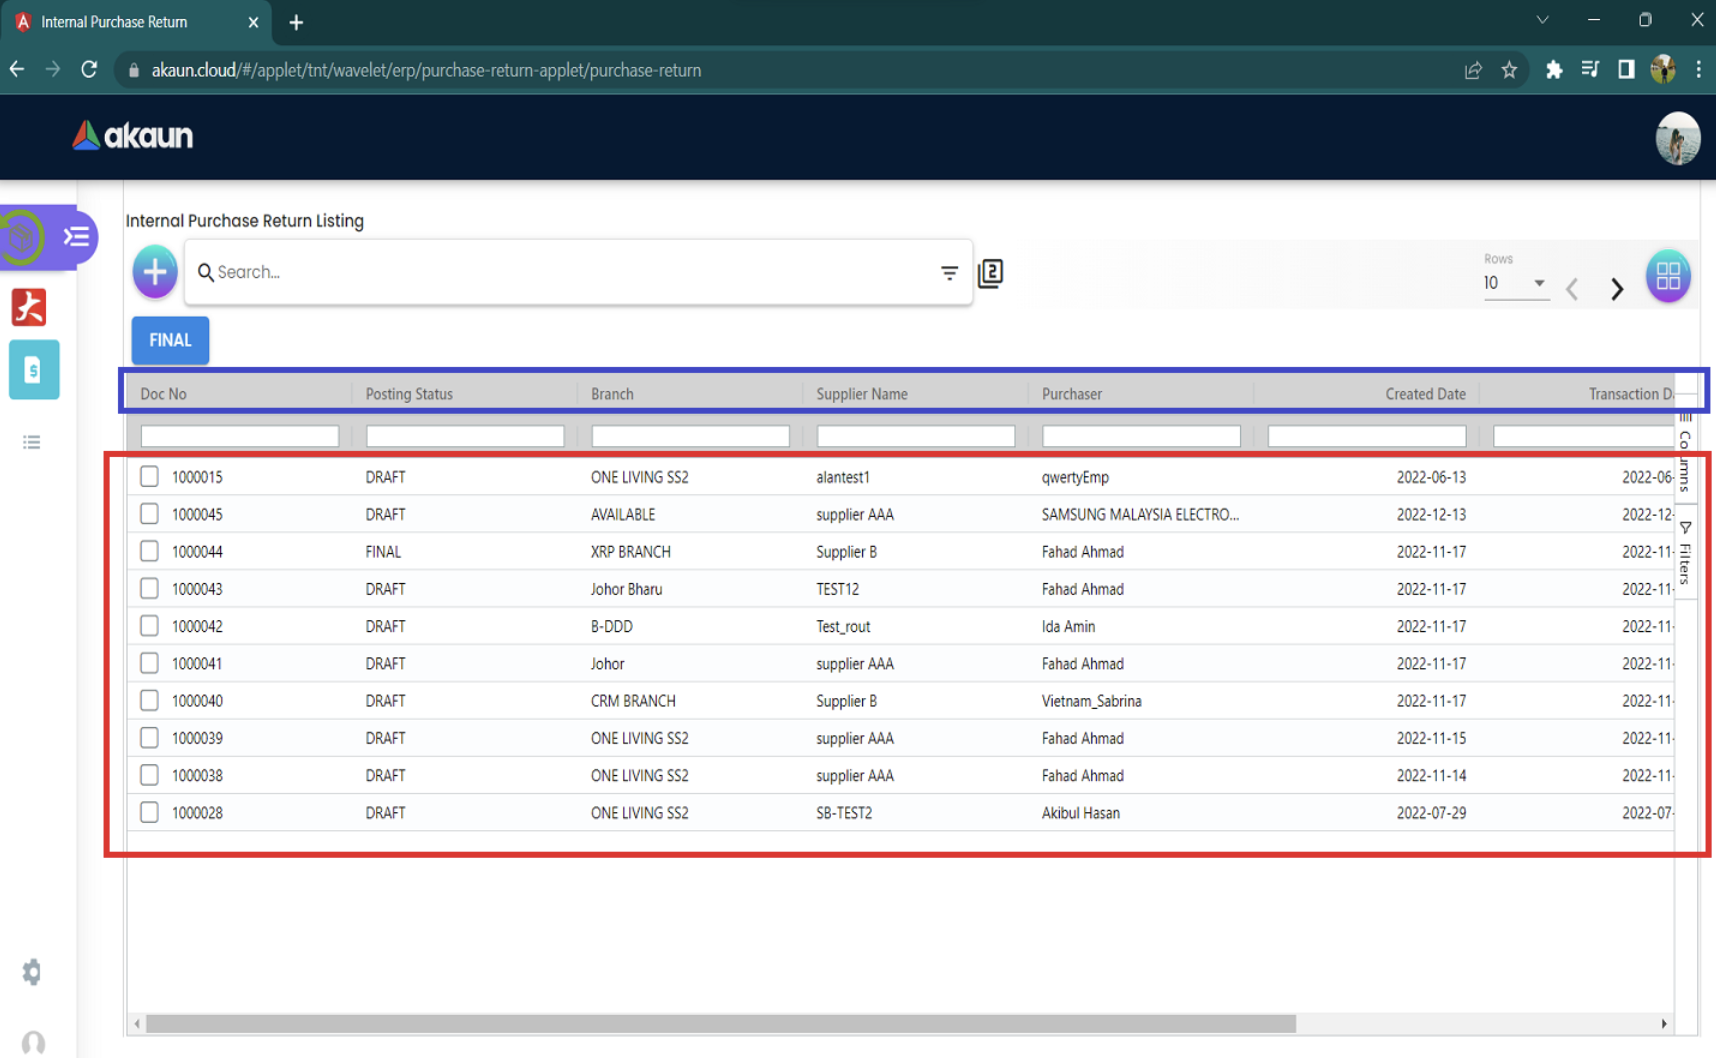Expand the Filters side panel
The width and height of the screenshot is (1716, 1058).
click(x=1685, y=553)
